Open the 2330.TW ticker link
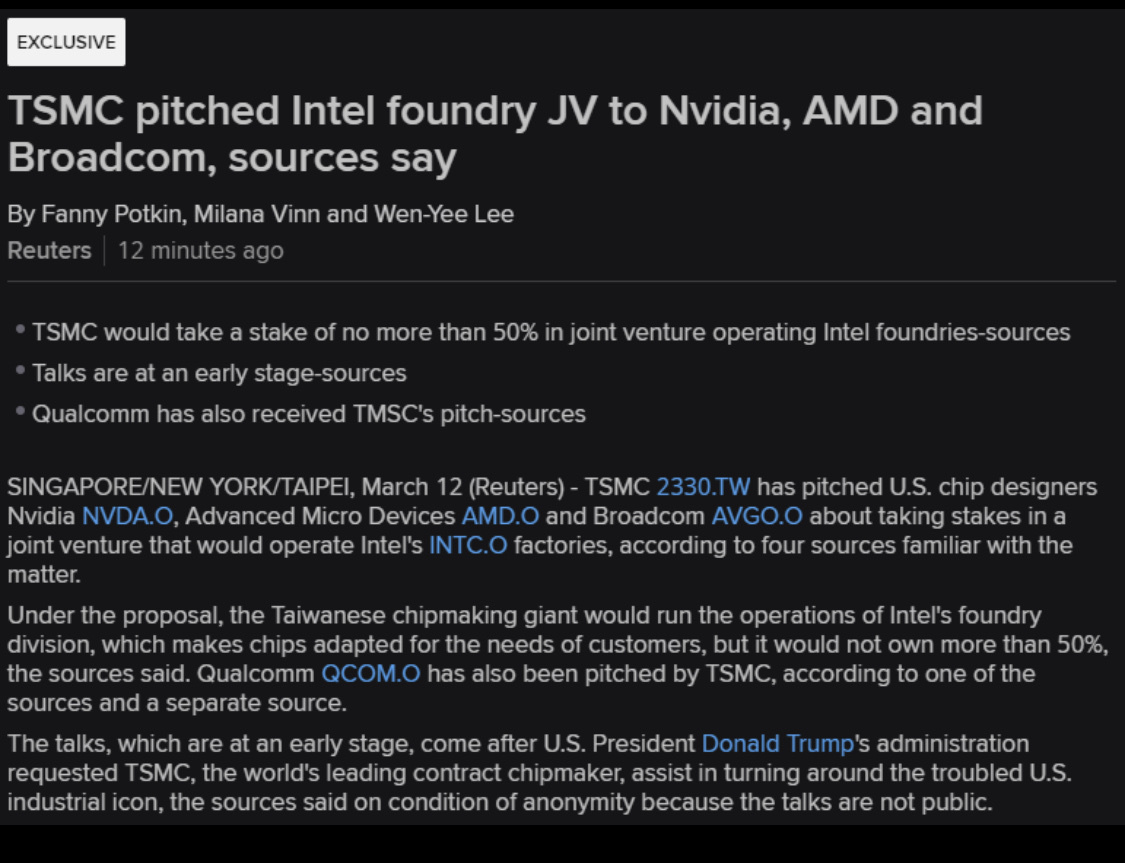 coord(703,488)
